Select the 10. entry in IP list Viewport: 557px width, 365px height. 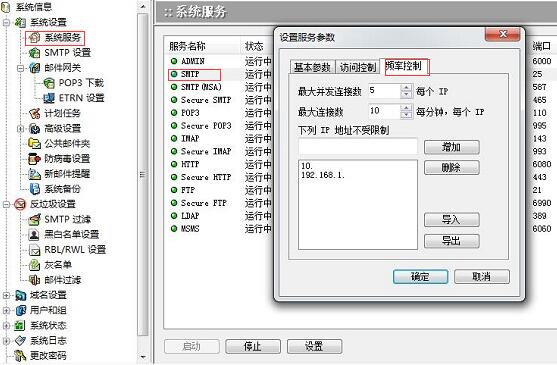[307, 166]
